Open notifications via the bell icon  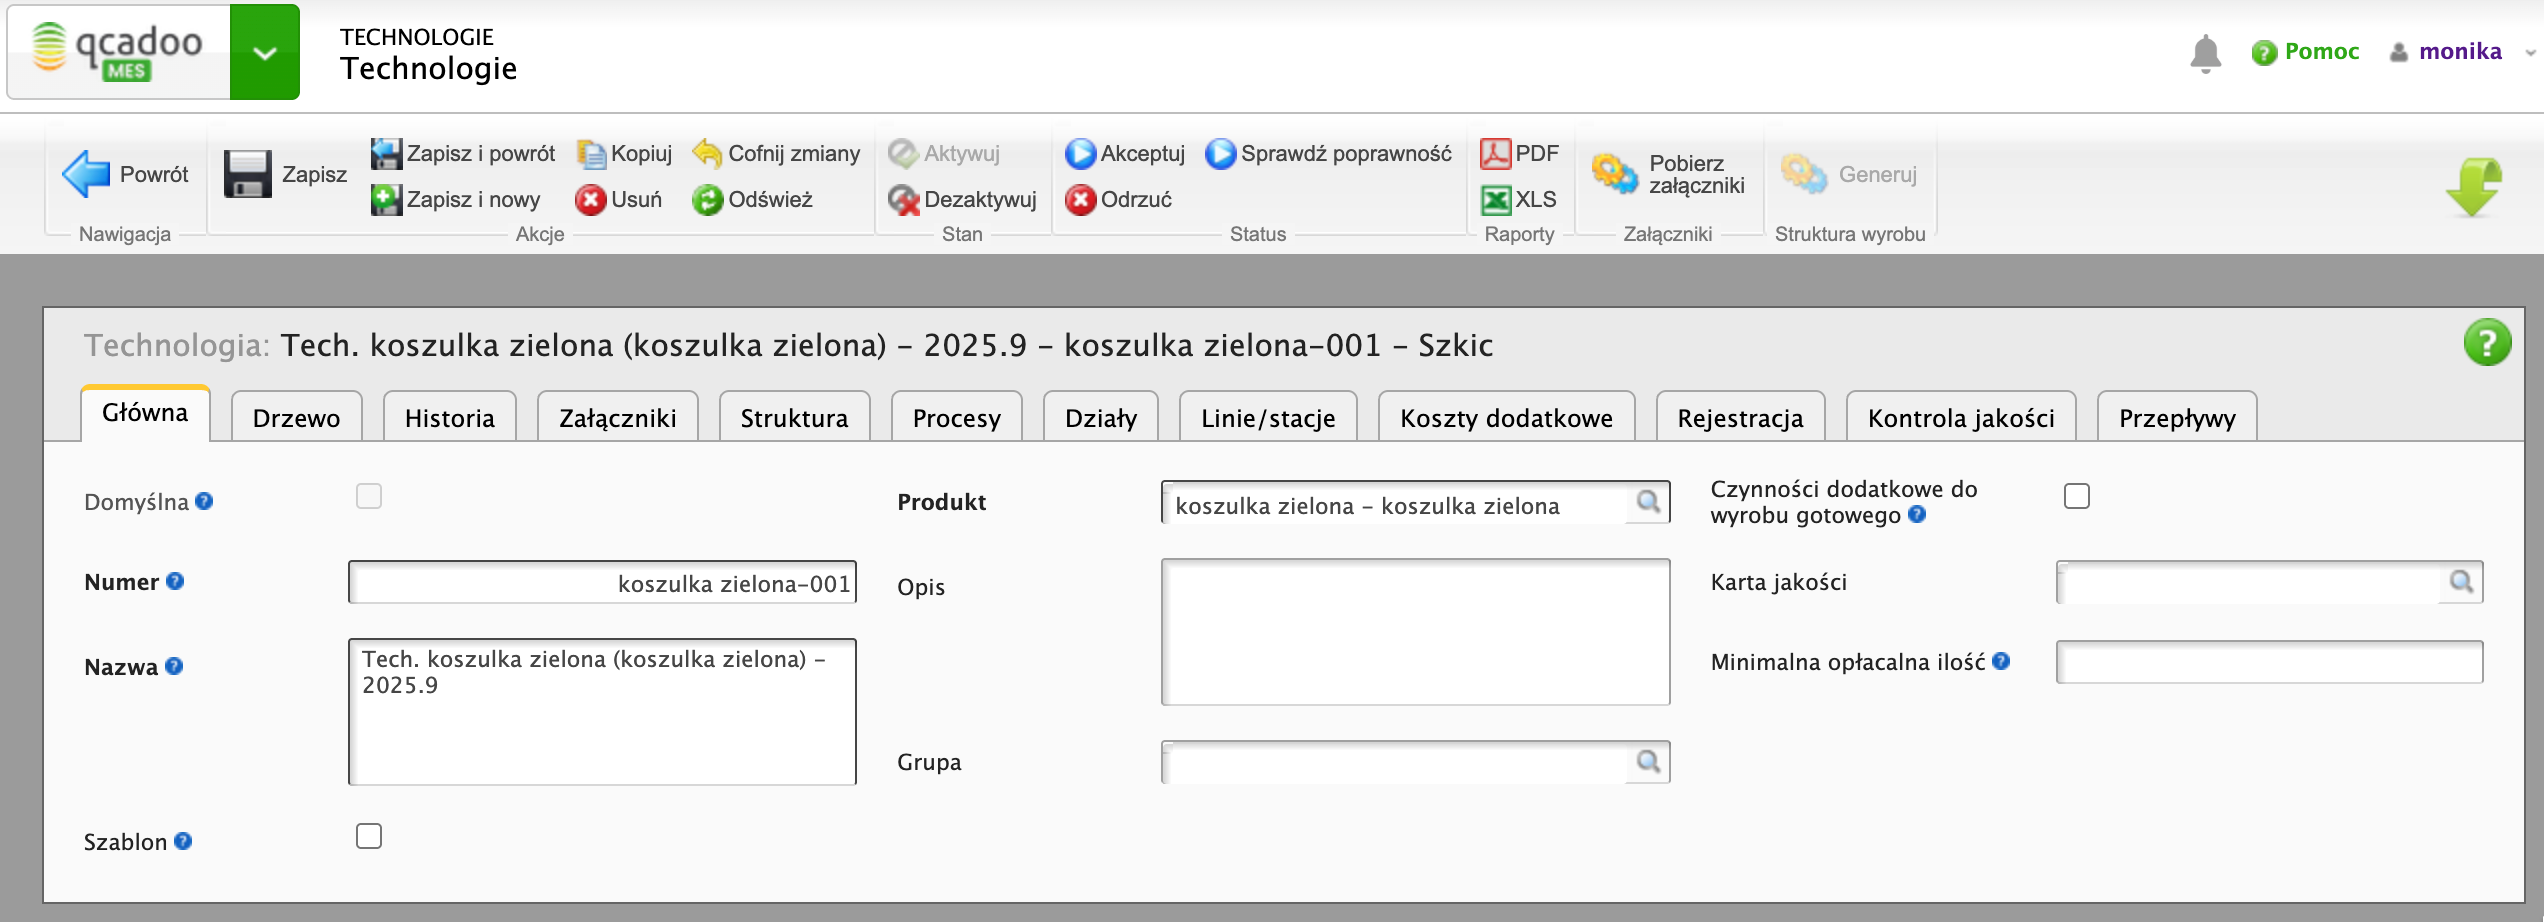(2204, 52)
